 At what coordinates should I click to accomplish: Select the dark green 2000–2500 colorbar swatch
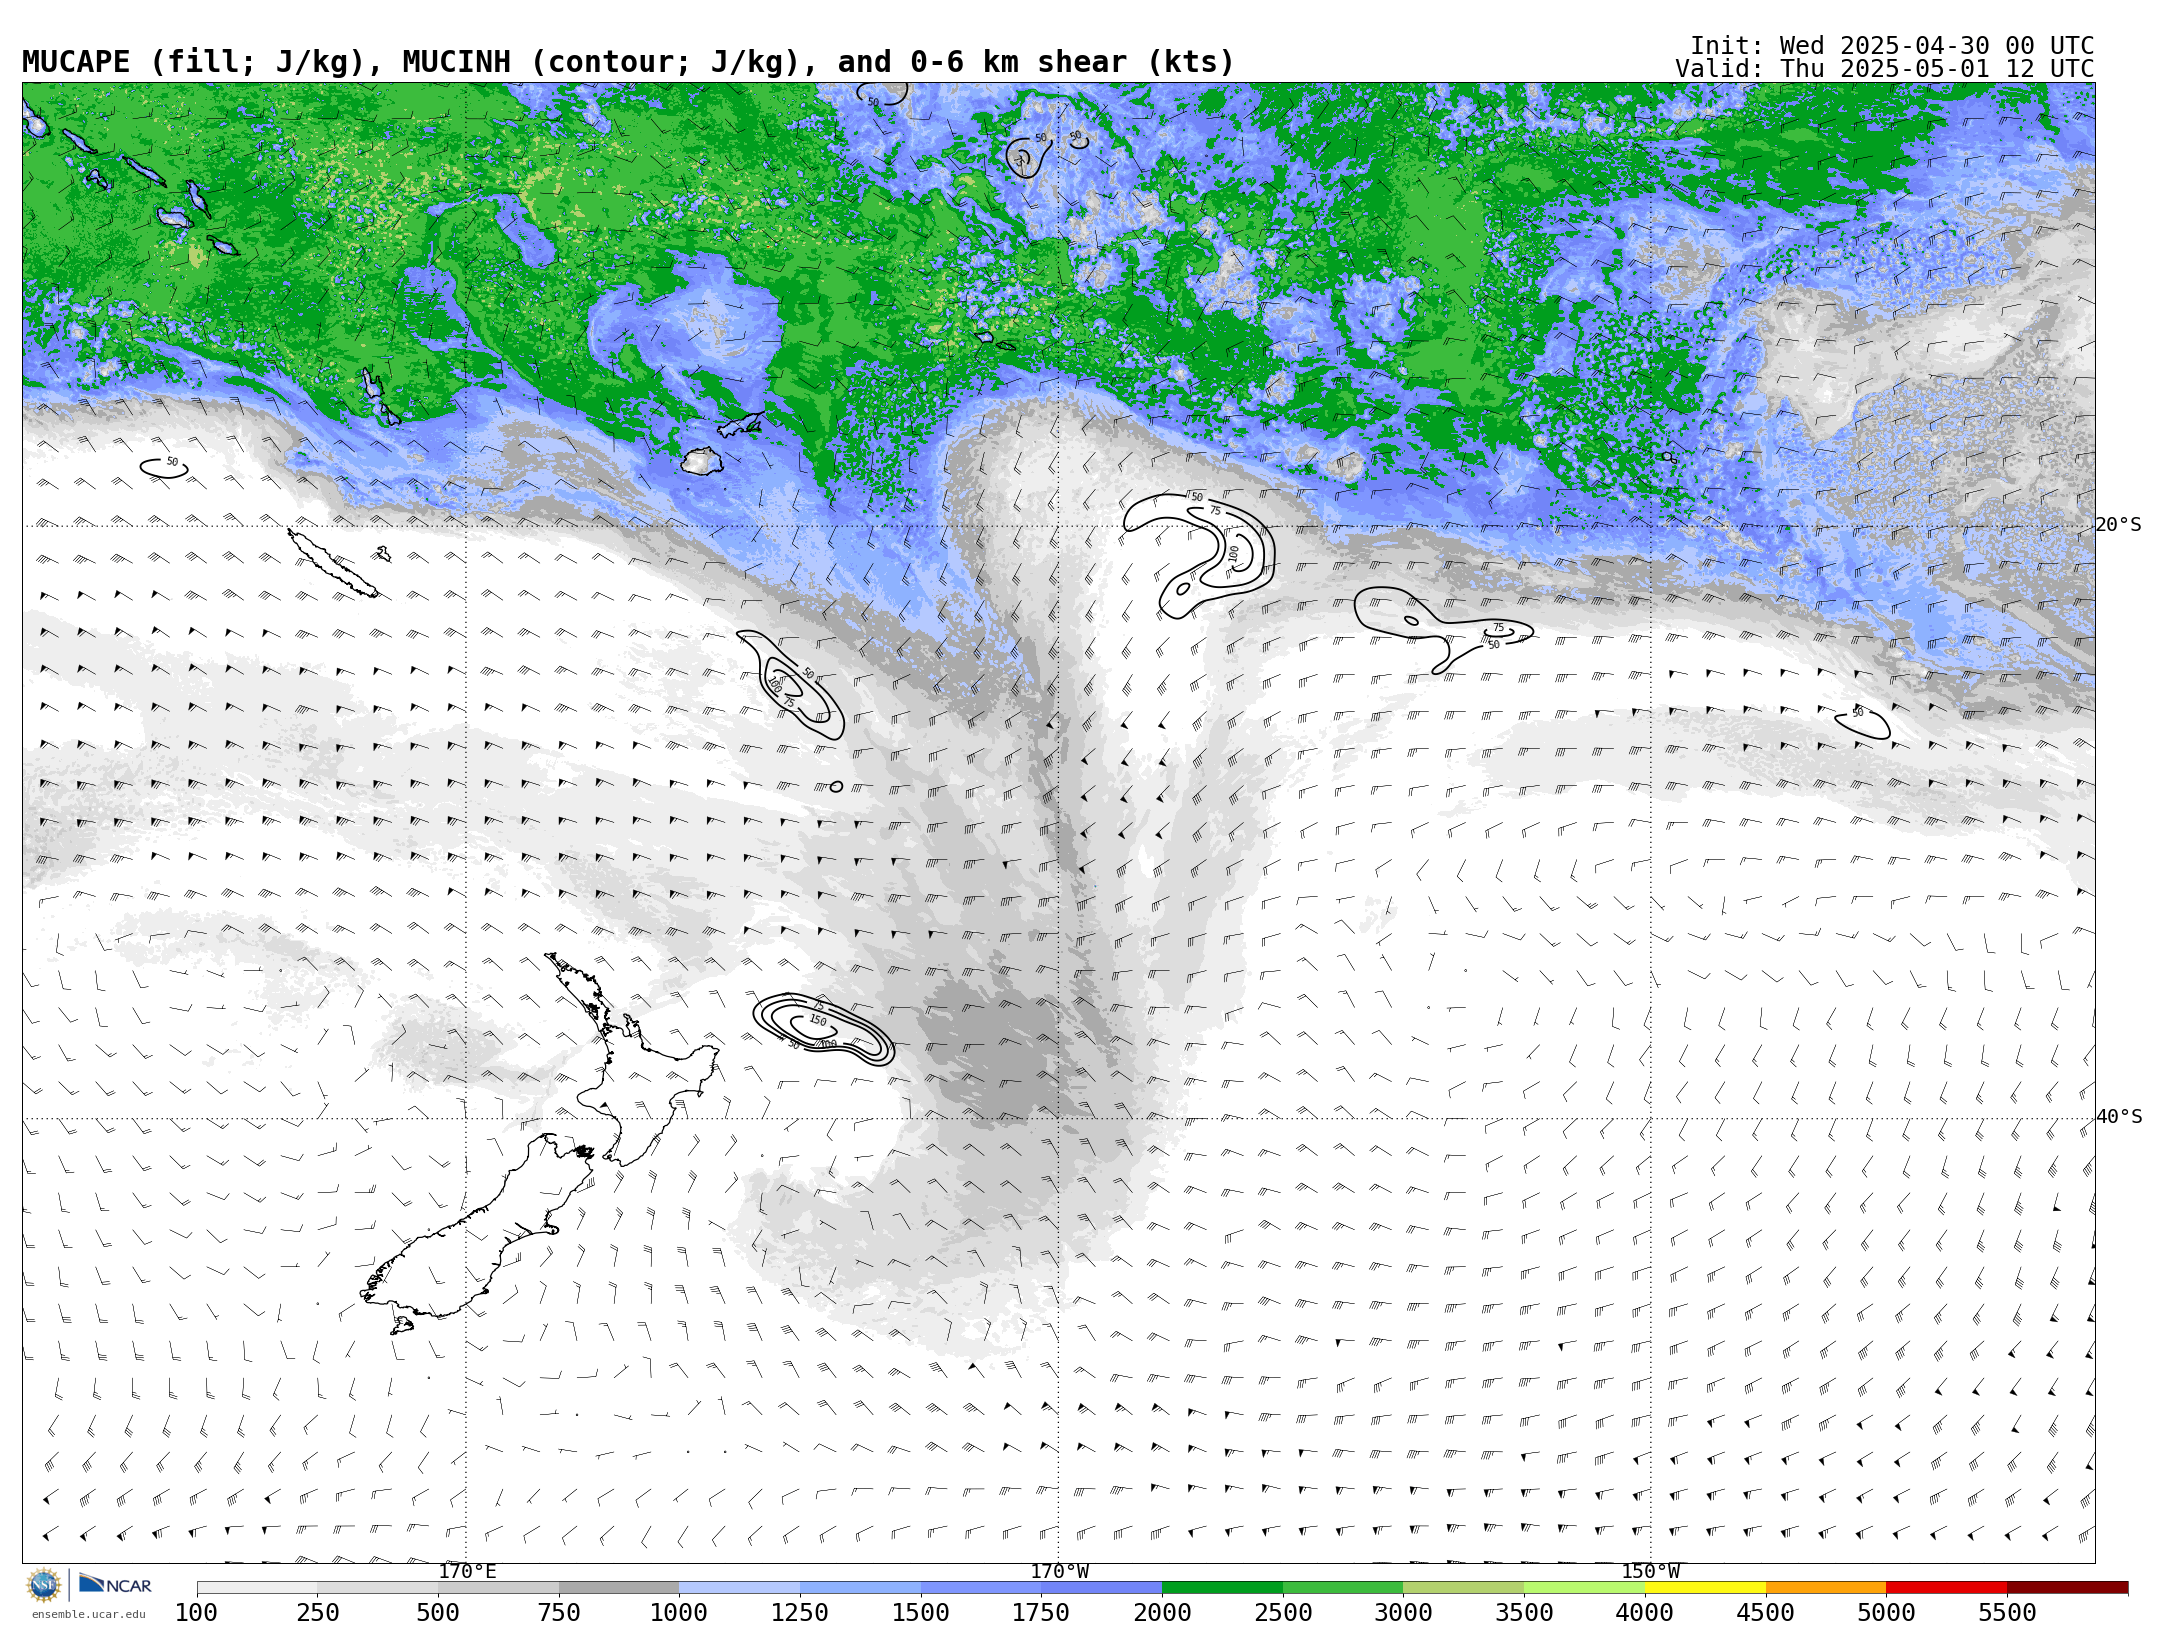1222,1588
